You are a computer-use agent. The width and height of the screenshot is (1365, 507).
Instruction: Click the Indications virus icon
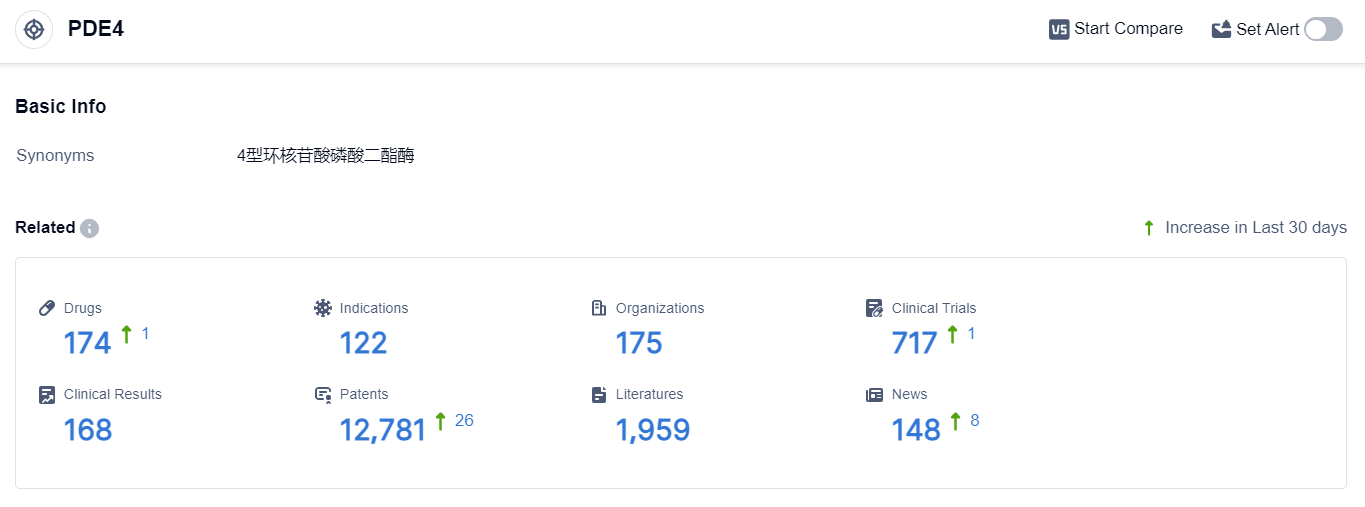tap(323, 308)
